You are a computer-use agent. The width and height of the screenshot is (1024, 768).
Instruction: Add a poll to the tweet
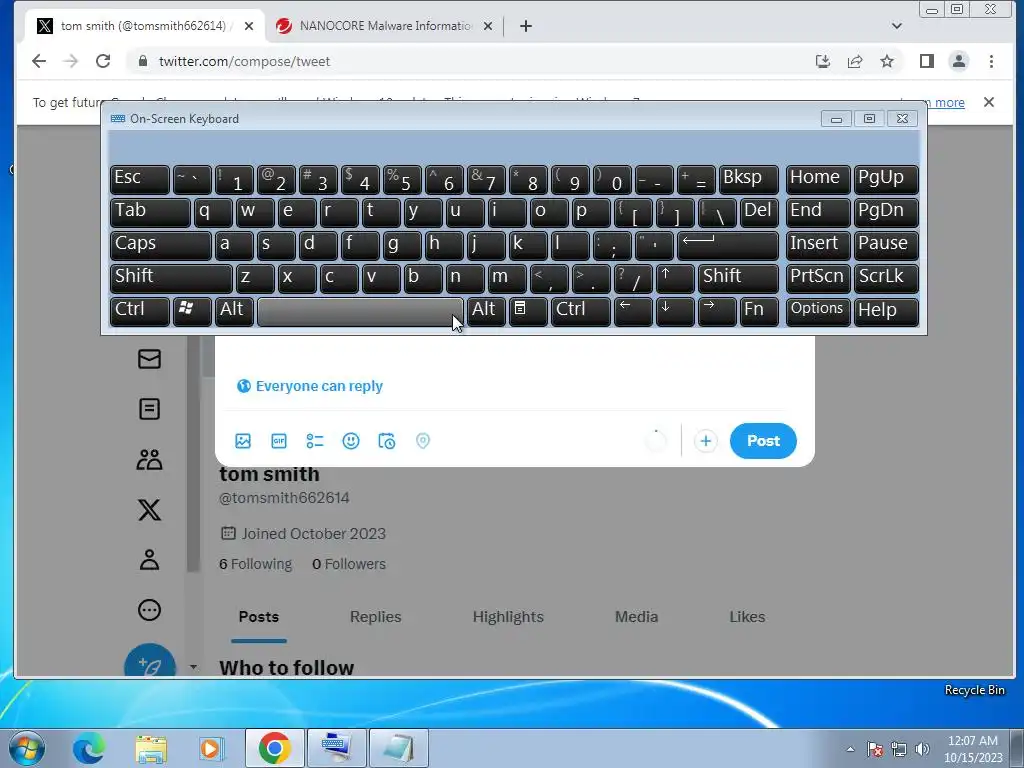[x=315, y=441]
